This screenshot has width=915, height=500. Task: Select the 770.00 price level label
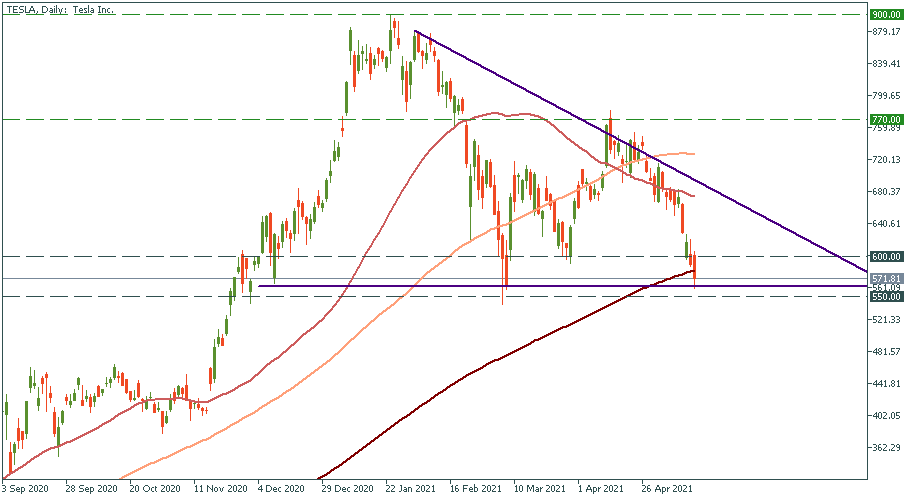pos(887,119)
